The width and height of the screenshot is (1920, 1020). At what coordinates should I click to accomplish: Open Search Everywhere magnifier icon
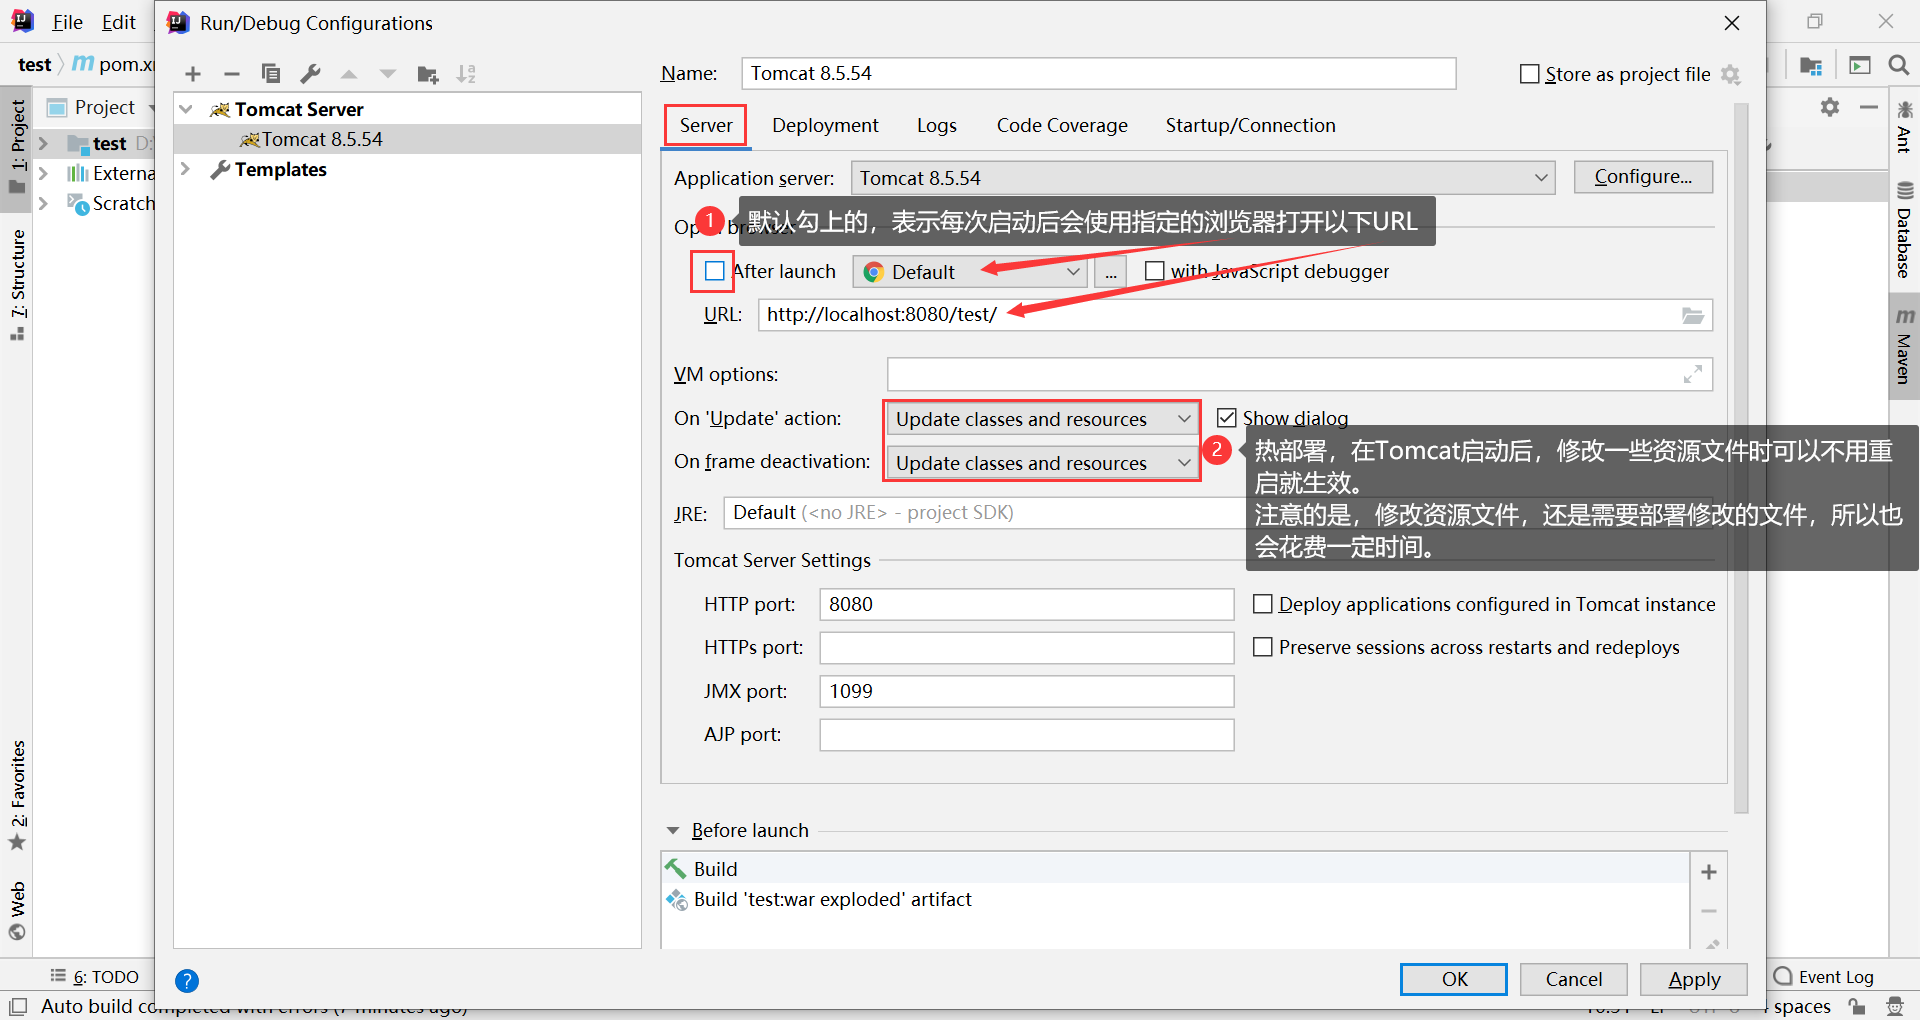pyautogui.click(x=1898, y=65)
